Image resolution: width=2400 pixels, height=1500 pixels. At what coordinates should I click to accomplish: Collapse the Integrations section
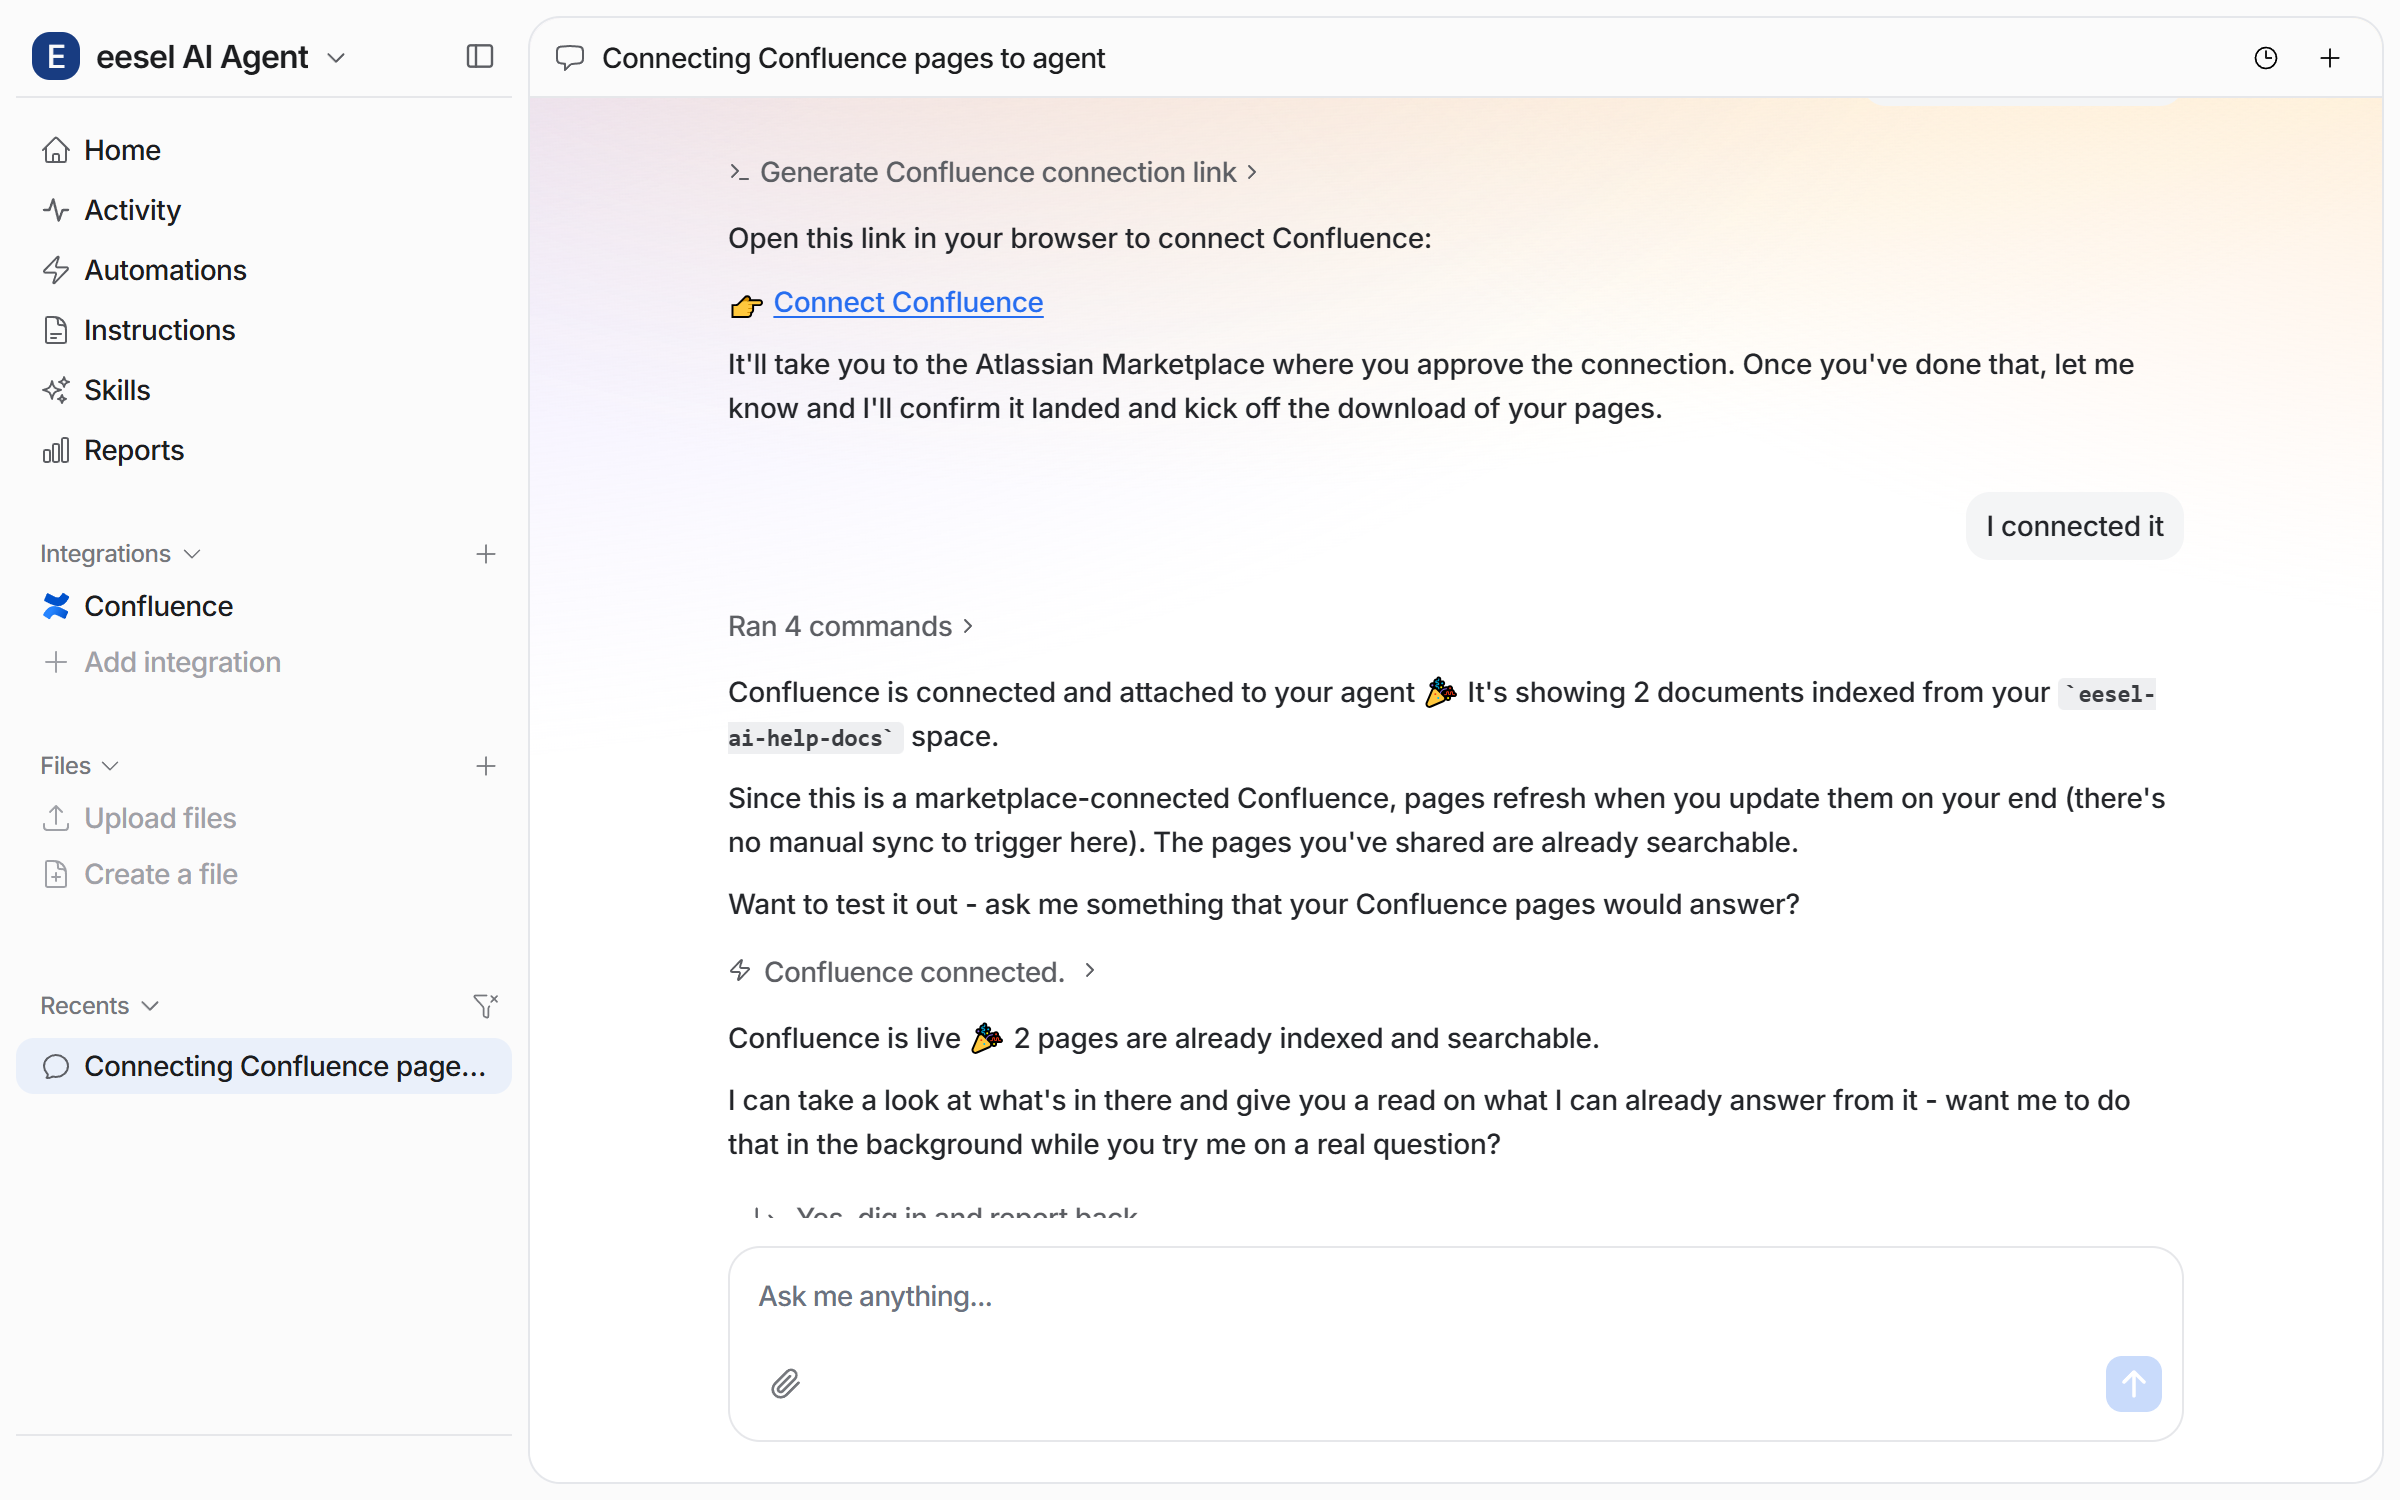pyautogui.click(x=120, y=554)
